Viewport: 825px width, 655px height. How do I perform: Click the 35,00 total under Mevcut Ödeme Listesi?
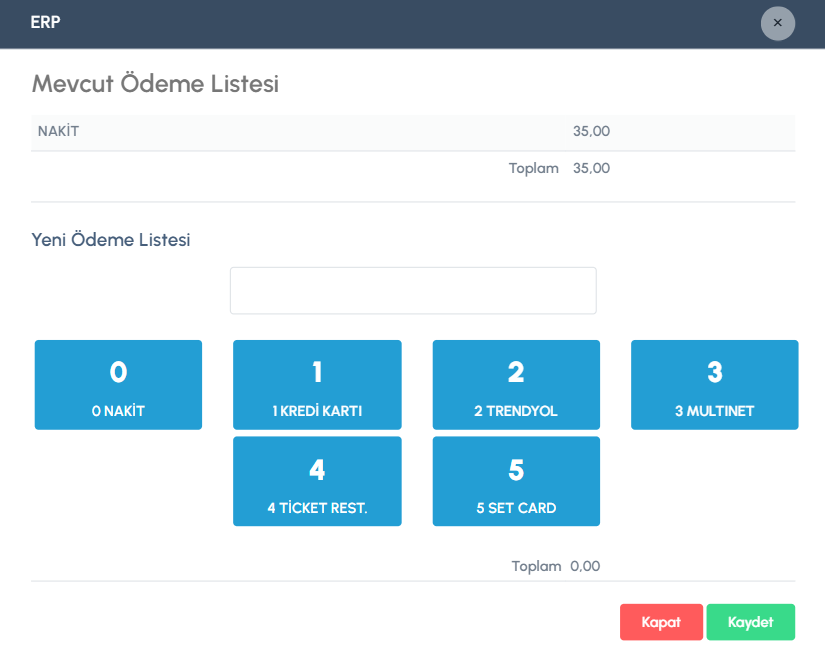[x=591, y=168]
